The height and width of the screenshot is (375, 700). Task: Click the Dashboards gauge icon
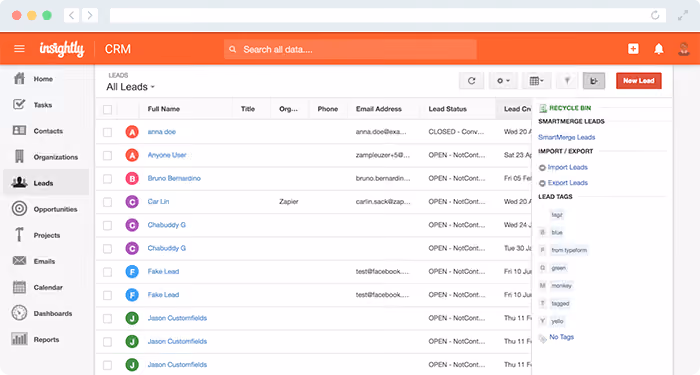[x=19, y=313]
